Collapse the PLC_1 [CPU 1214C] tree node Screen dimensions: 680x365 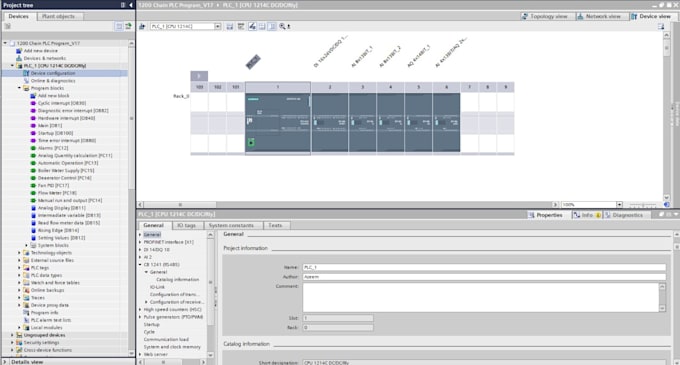point(12,65)
